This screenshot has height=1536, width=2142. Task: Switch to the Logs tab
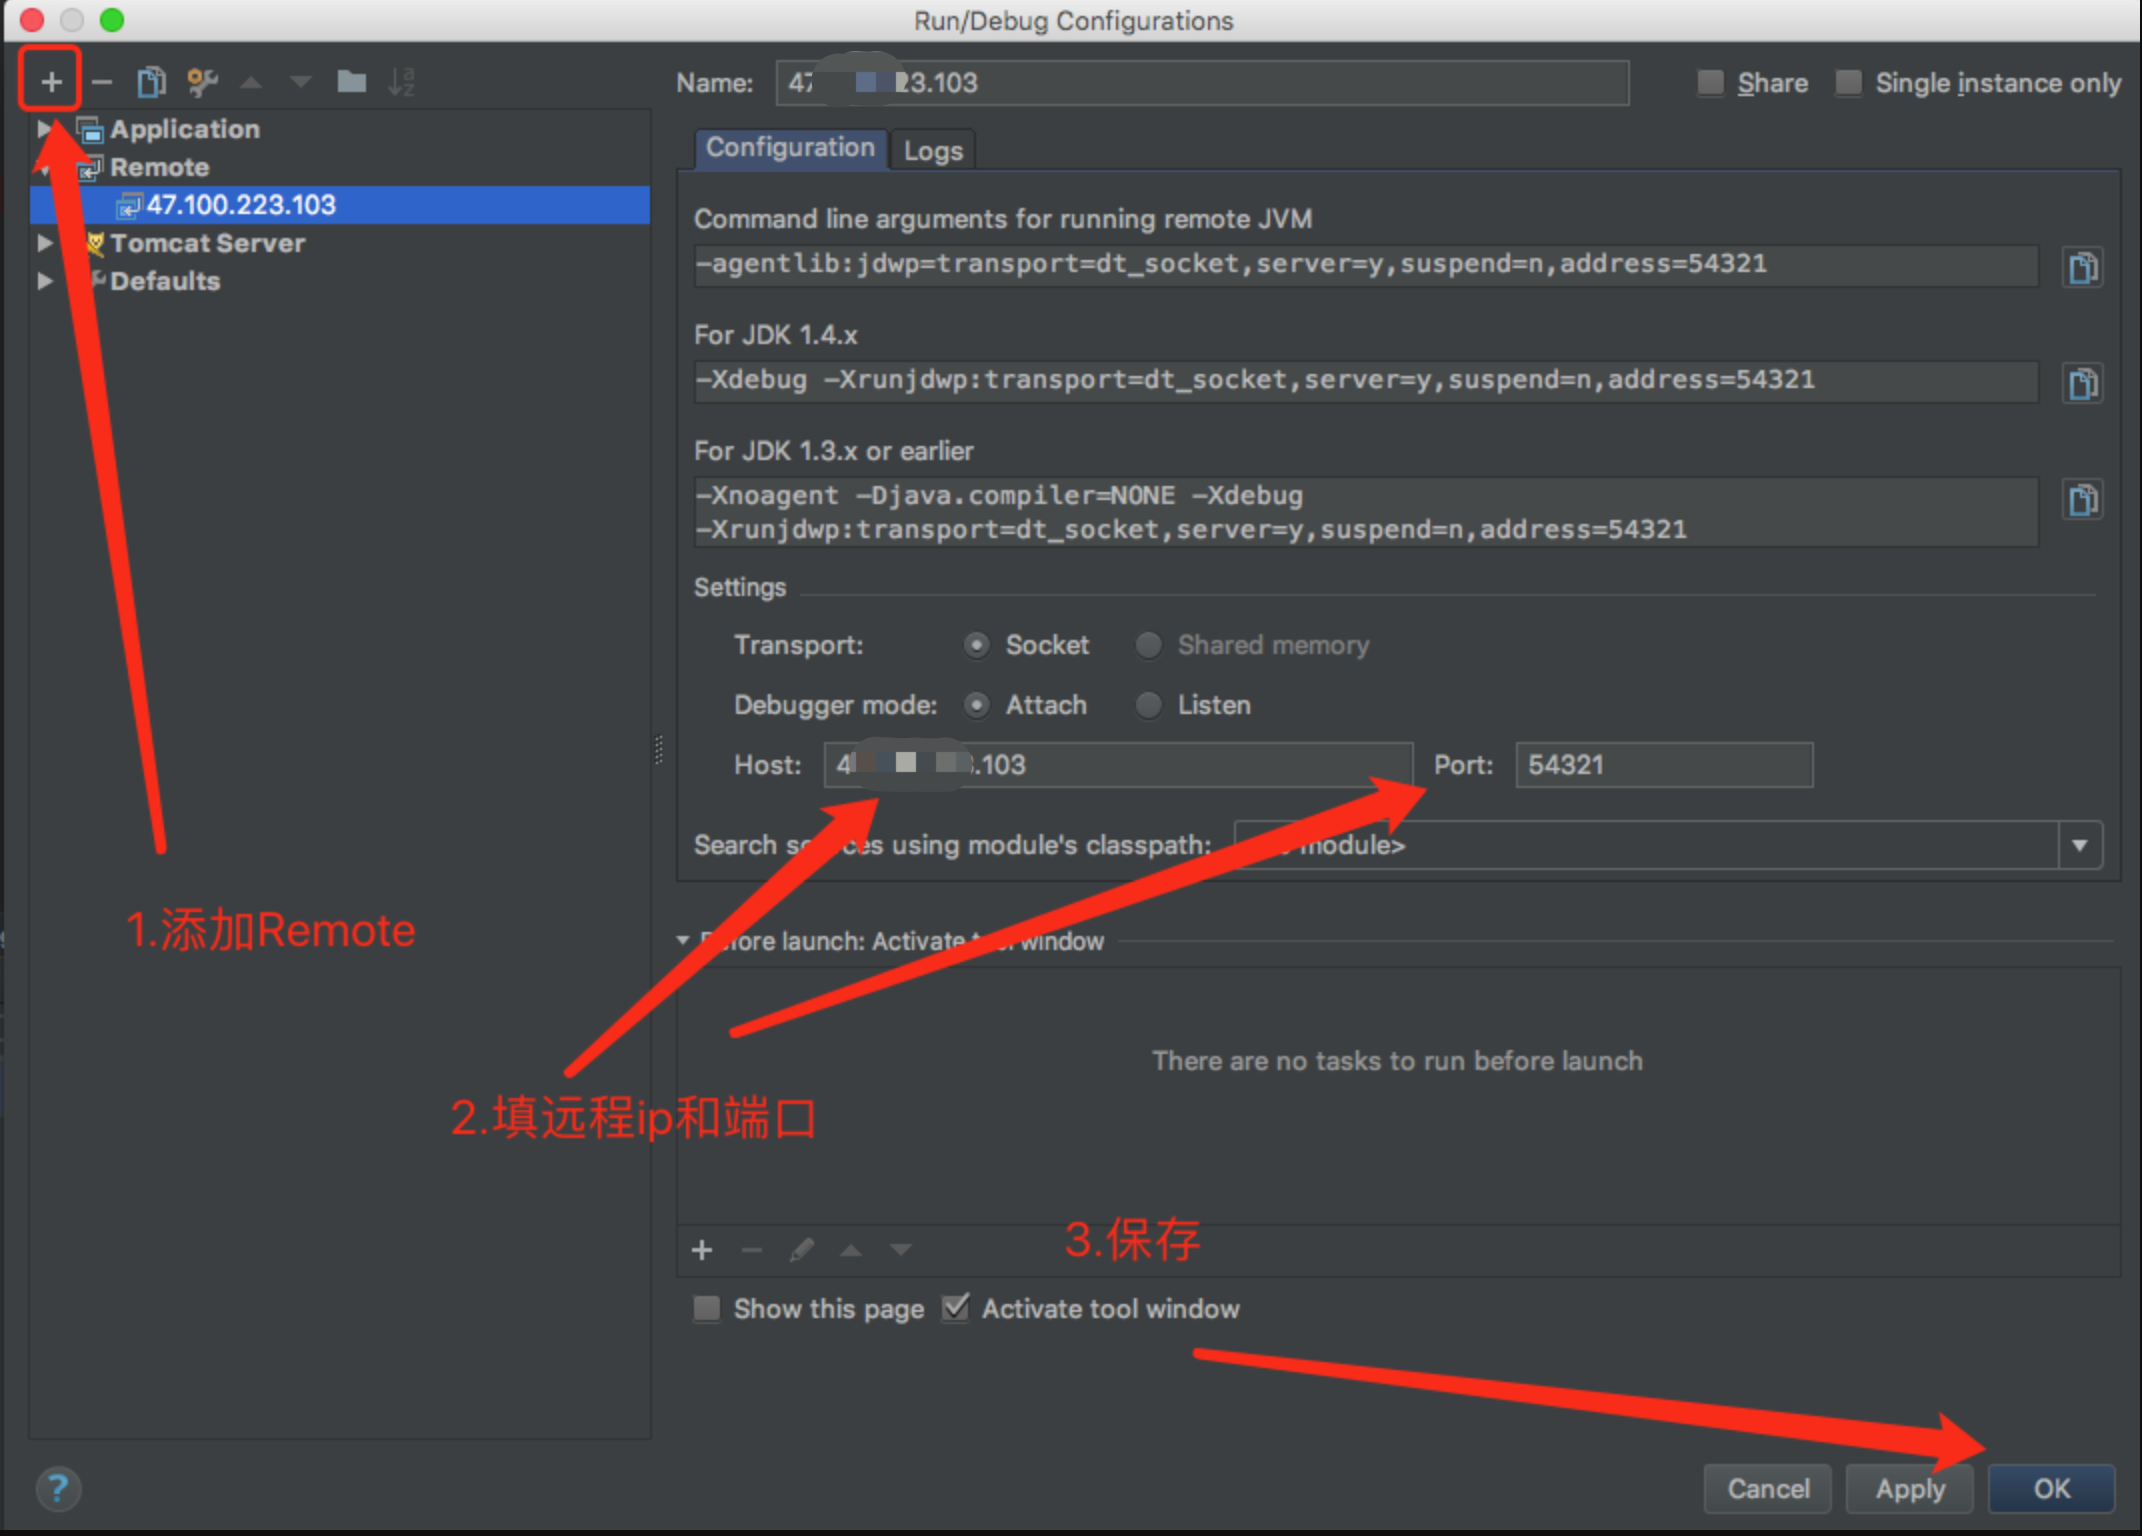point(933,150)
